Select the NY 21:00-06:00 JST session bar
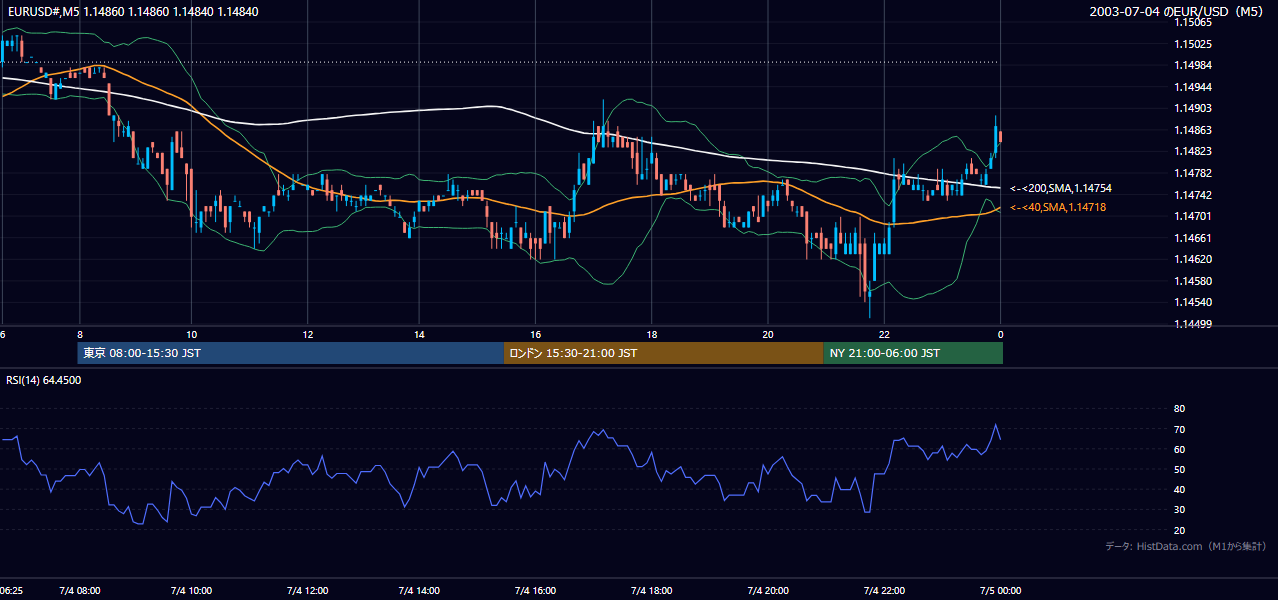1278x600 pixels. [913, 353]
